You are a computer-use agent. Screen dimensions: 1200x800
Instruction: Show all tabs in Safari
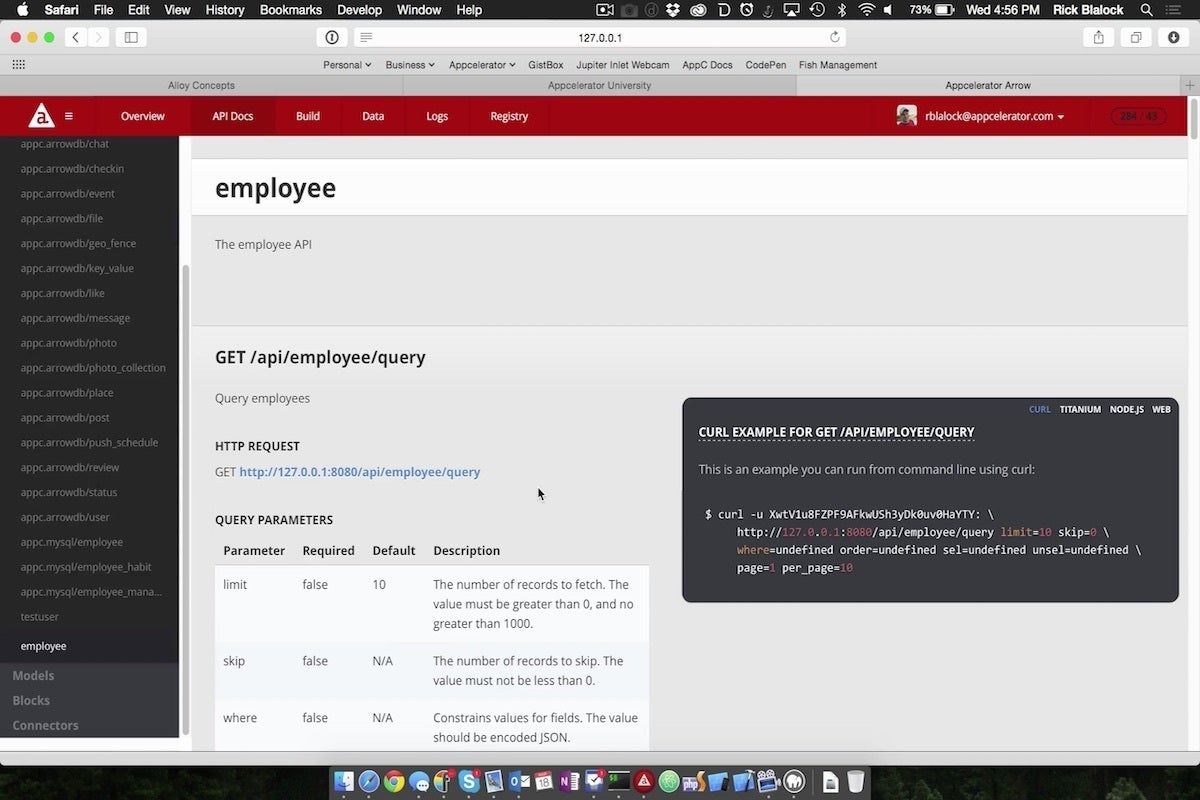[1136, 37]
